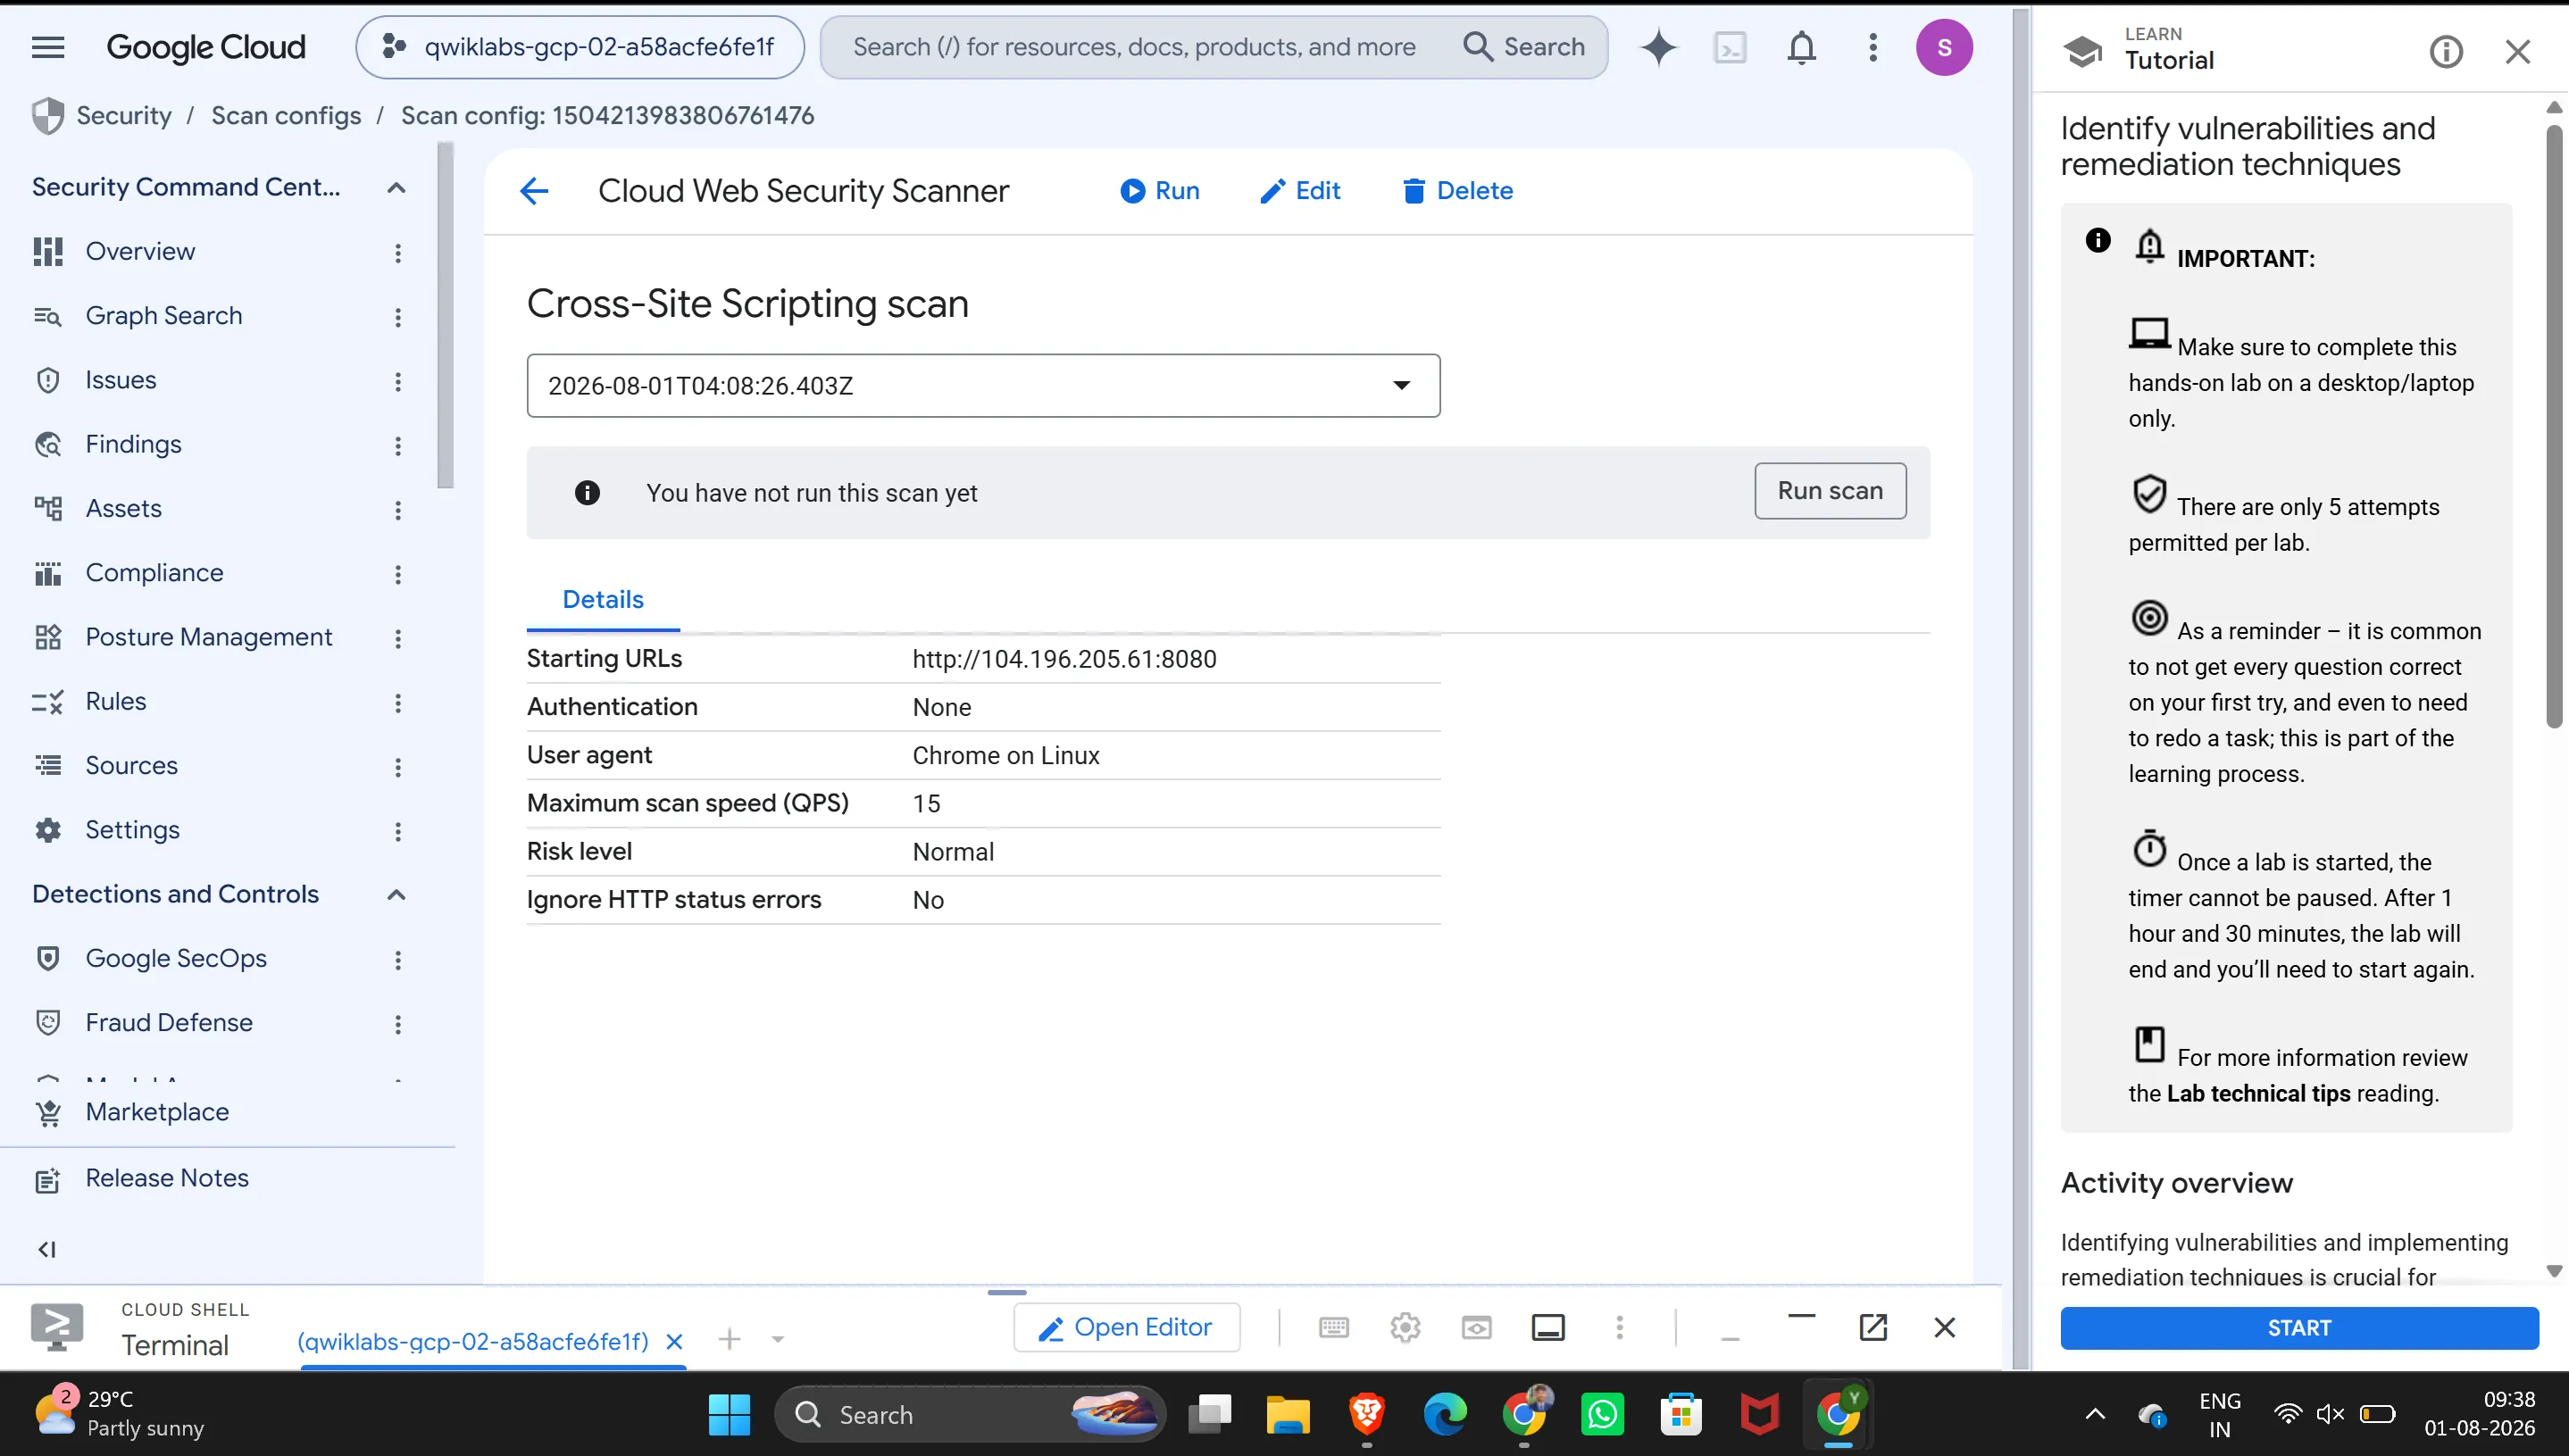The image size is (2569, 1456).
Task: Open WhatsApp from the taskbar
Action: (x=1602, y=1414)
